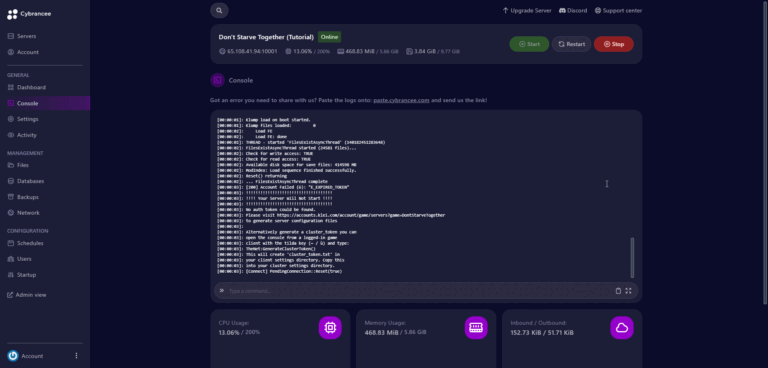
Task: Click the Dashboard grid icon
Action: pos(11,87)
